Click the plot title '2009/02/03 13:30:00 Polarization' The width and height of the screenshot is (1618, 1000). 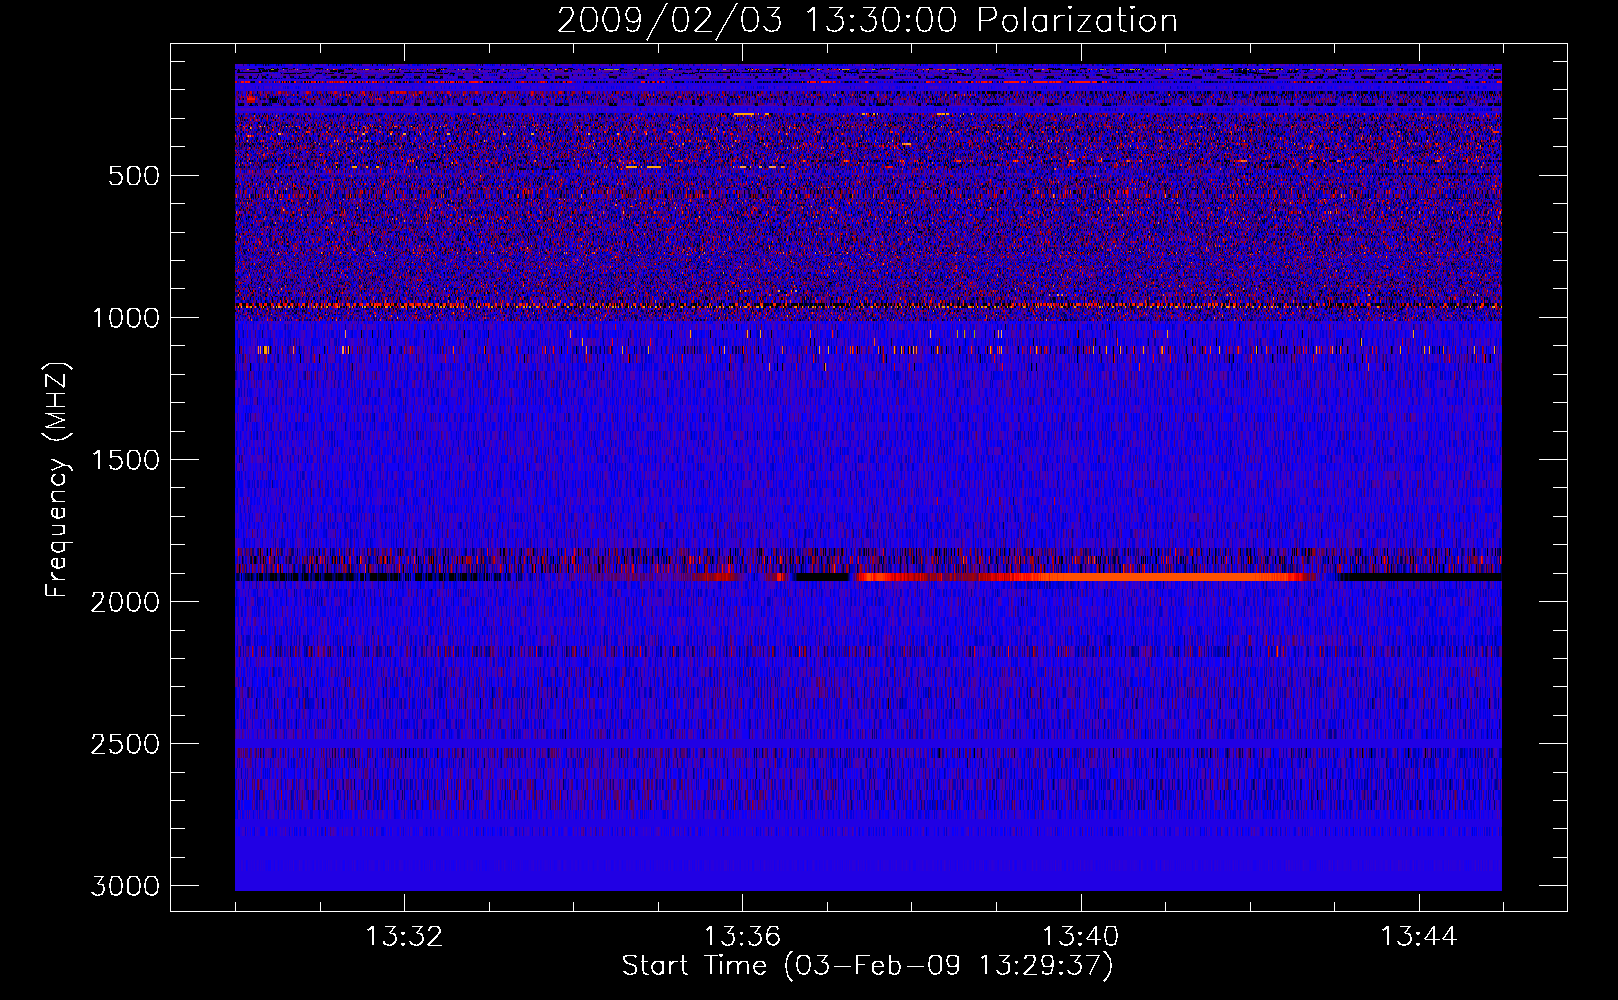[x=867, y=20]
